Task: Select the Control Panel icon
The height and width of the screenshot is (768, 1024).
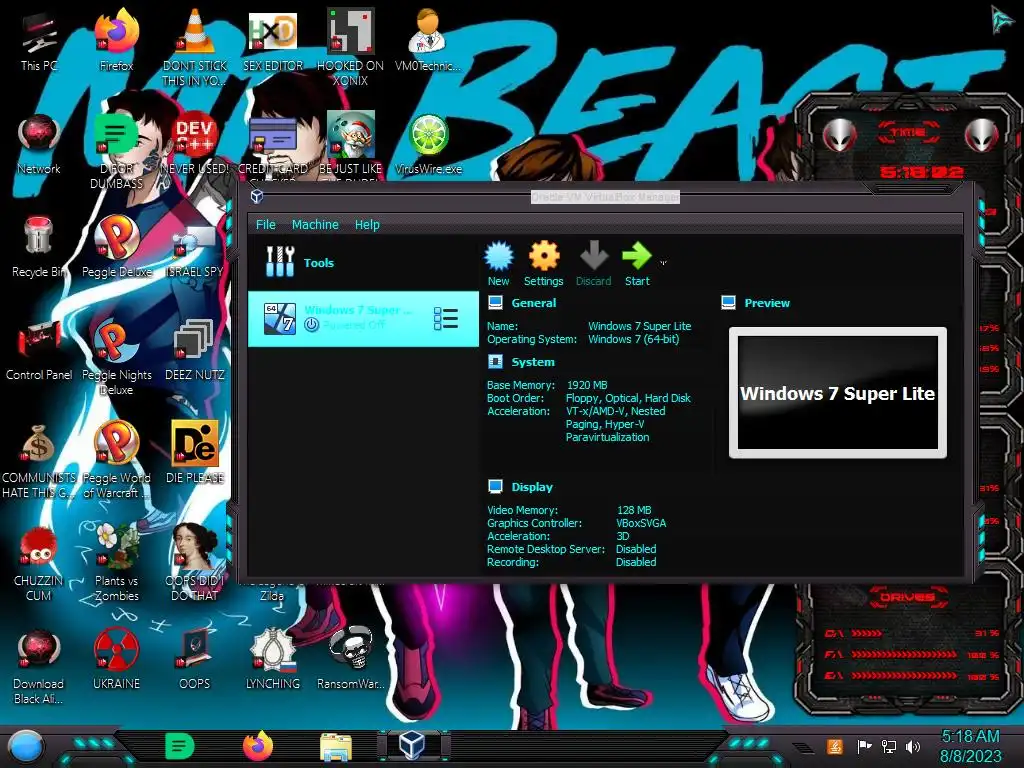Action: pyautogui.click(x=39, y=341)
